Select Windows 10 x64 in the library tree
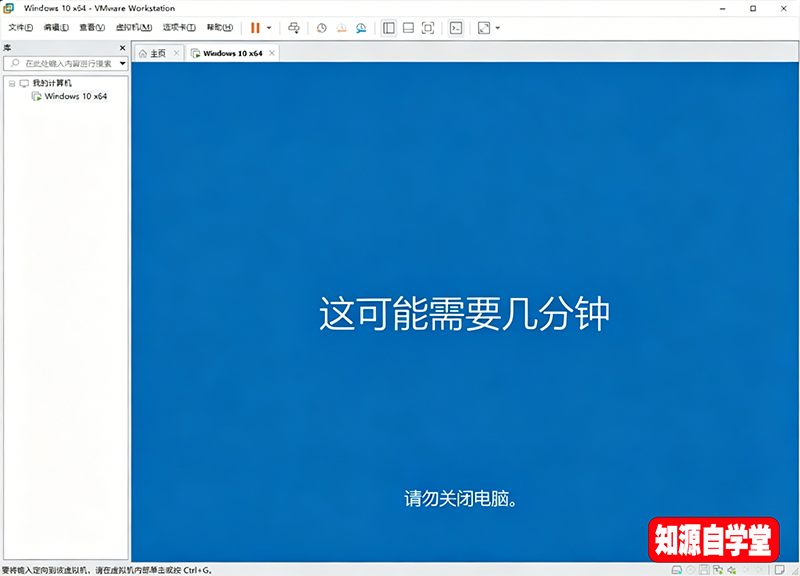800x576 pixels. coord(75,97)
